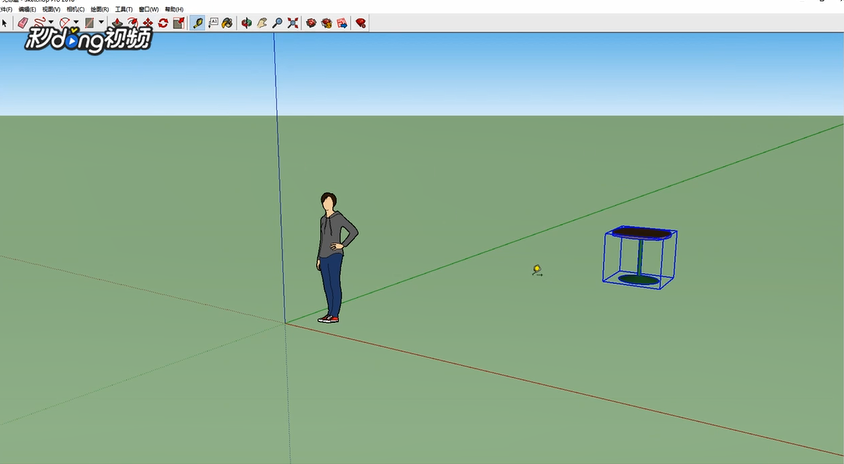The image size is (844, 464).
Task: Choose the Eraser tool
Action: click(22, 23)
